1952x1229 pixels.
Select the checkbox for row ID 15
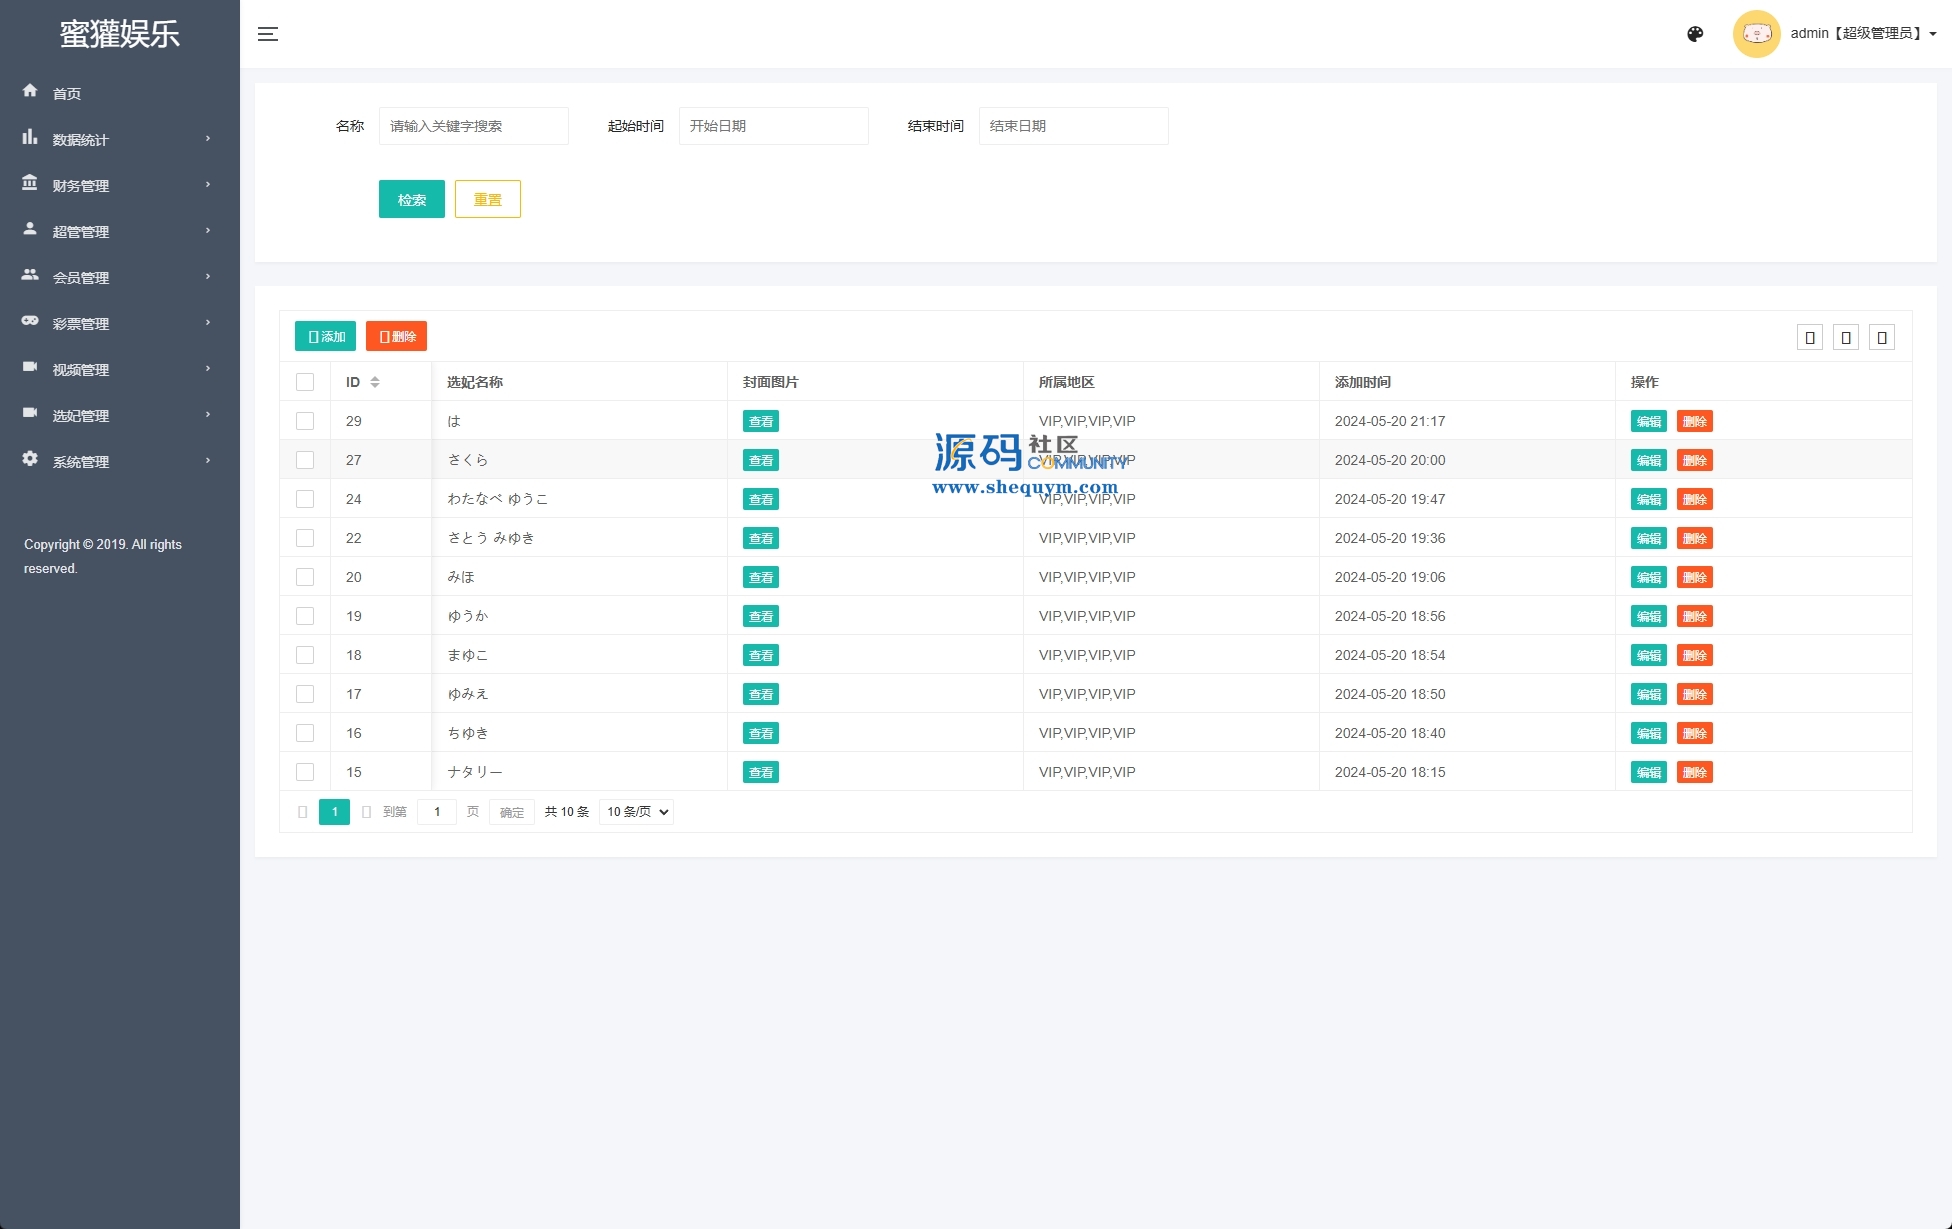pos(305,772)
